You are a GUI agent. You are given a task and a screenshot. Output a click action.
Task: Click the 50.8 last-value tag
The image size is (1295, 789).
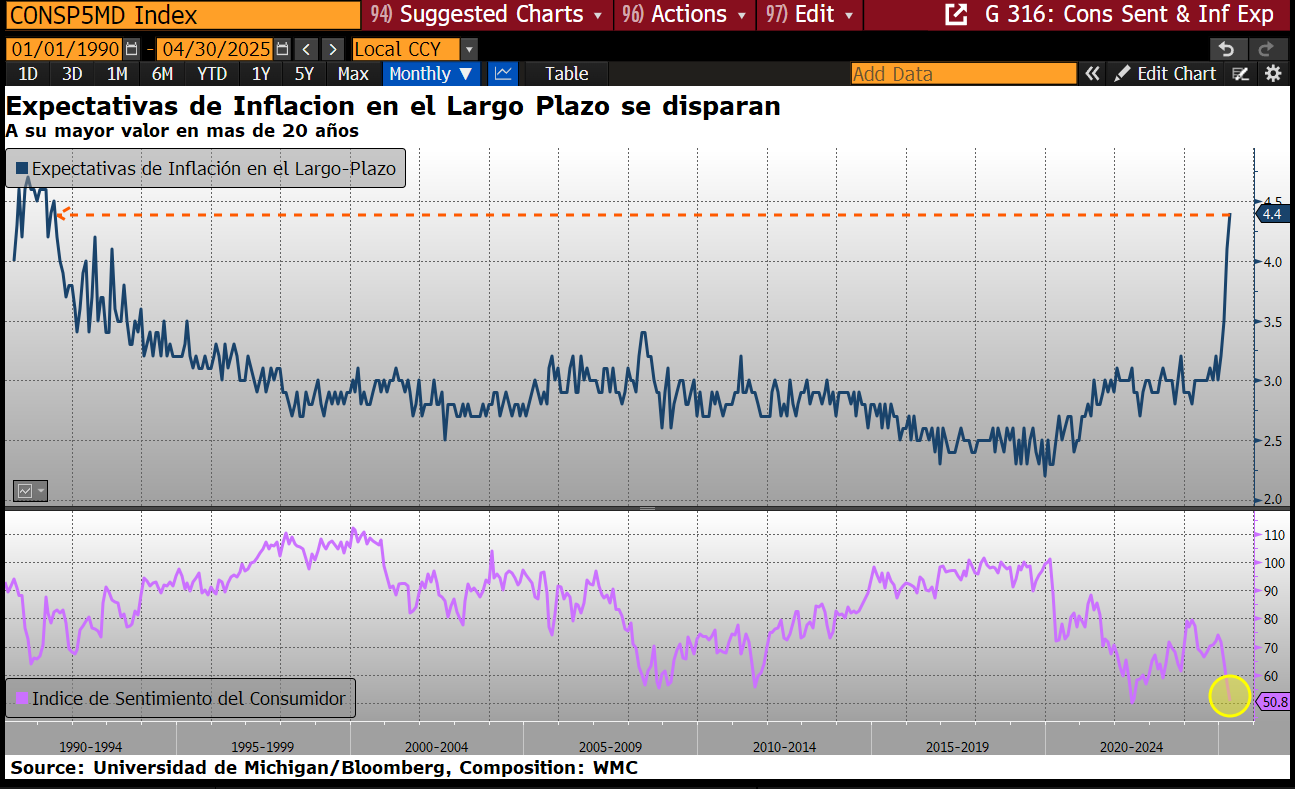(x=1274, y=701)
